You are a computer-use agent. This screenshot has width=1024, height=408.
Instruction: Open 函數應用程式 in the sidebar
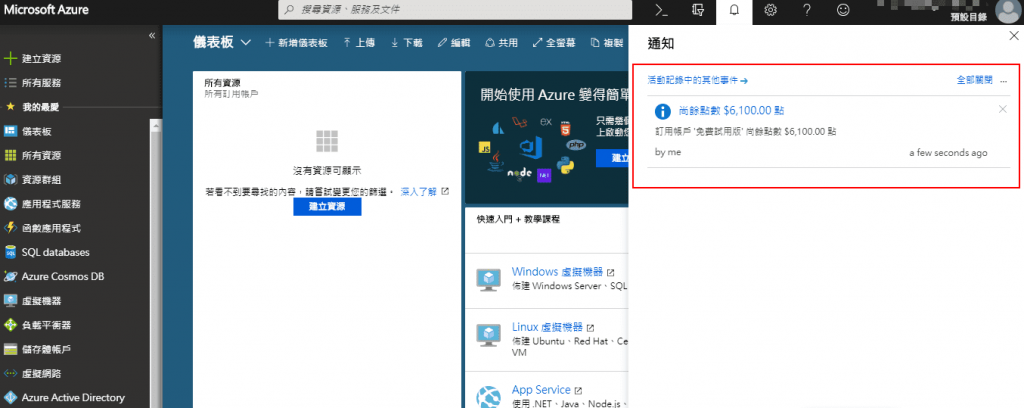pyautogui.click(x=51, y=228)
